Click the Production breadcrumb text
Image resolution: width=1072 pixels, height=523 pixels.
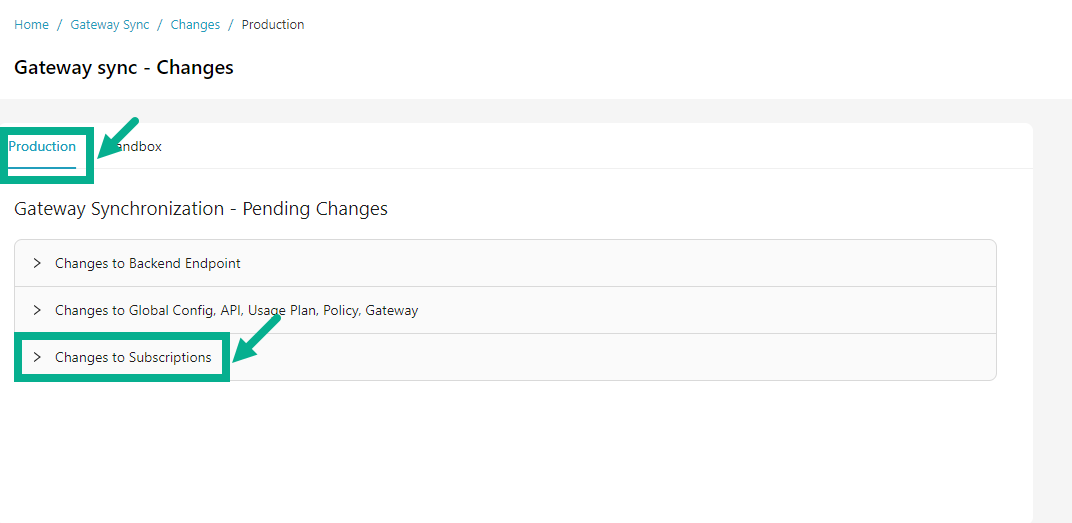pyautogui.click(x=273, y=24)
